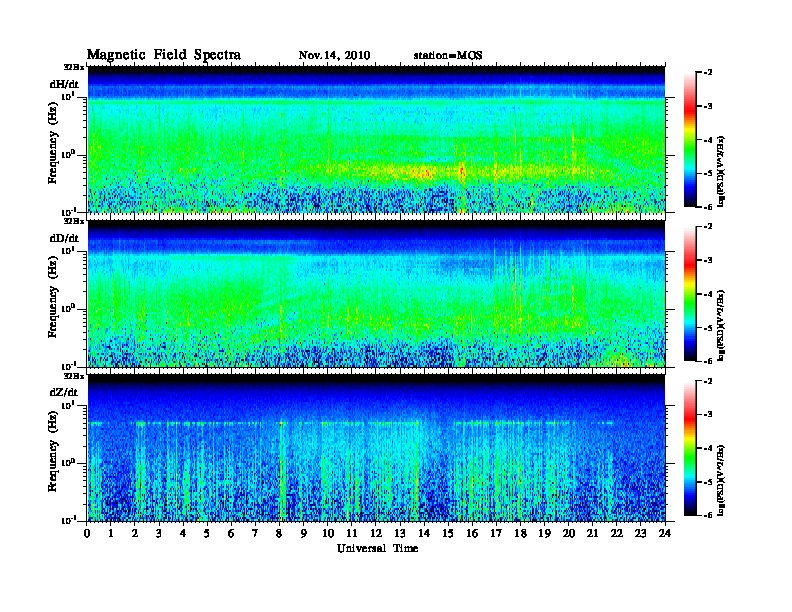Screen dimensions: 792x612
Task: Click hour 7 on the time axis
Action: tap(256, 534)
